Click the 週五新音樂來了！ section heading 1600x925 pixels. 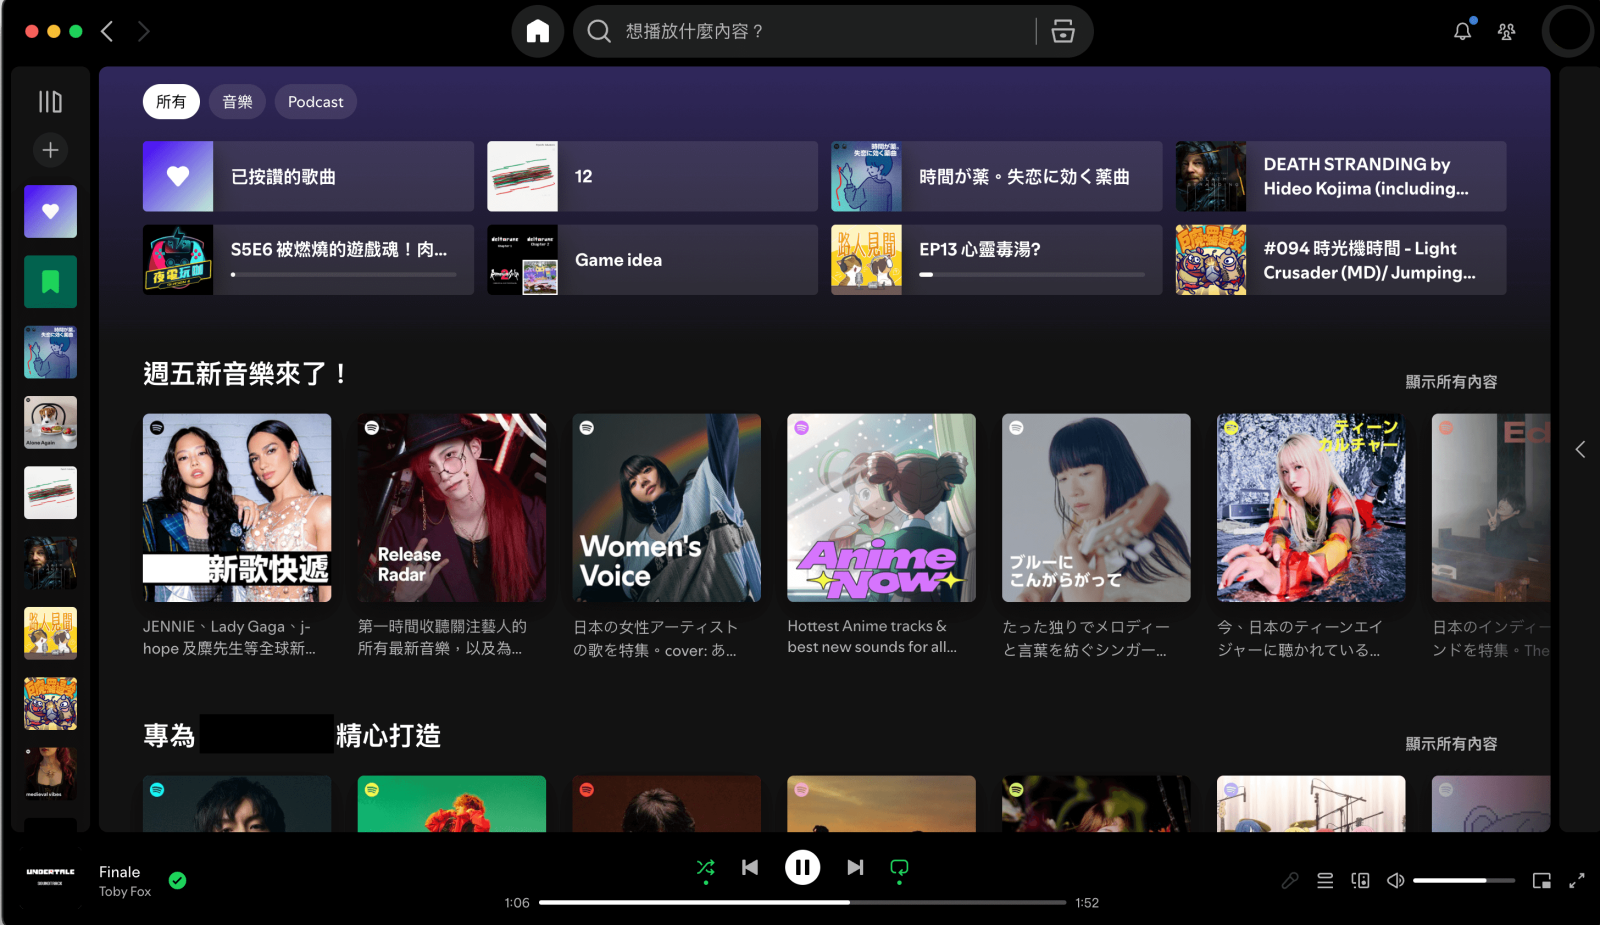[x=245, y=374]
